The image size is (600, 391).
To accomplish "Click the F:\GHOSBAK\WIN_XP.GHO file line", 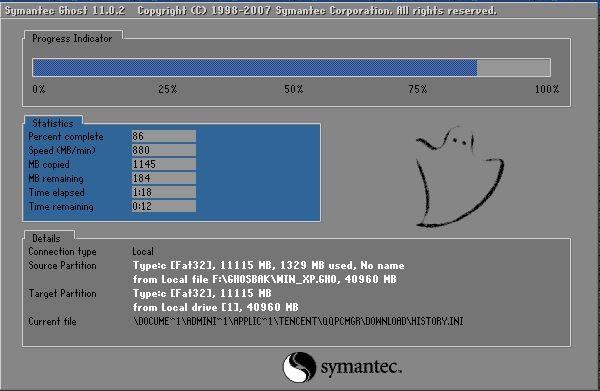I will 265,279.
